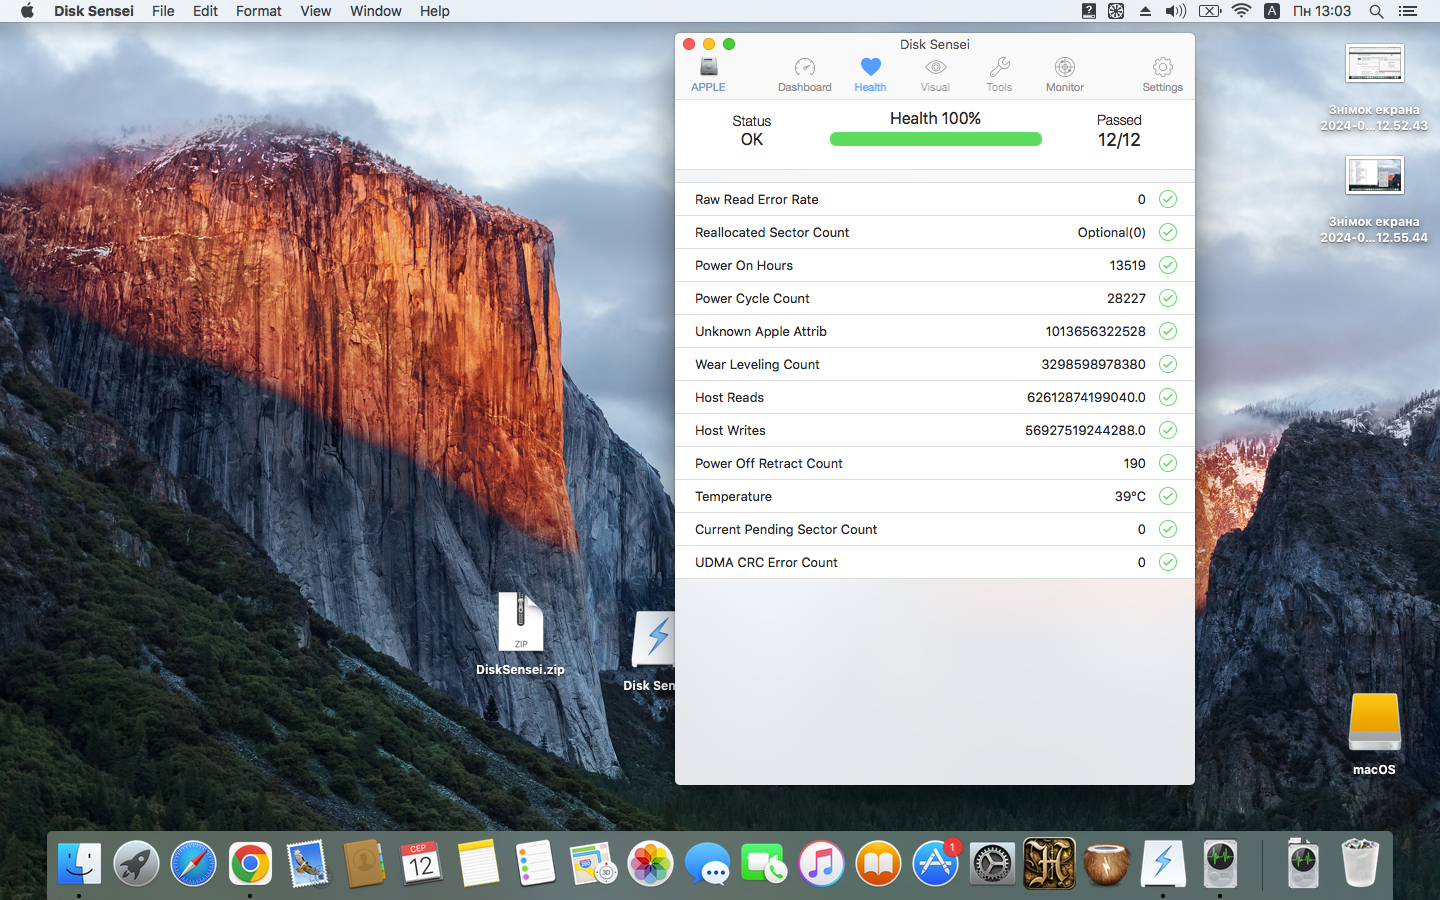Image resolution: width=1440 pixels, height=900 pixels.
Task: Open iBooks from the Dock
Action: coord(878,863)
